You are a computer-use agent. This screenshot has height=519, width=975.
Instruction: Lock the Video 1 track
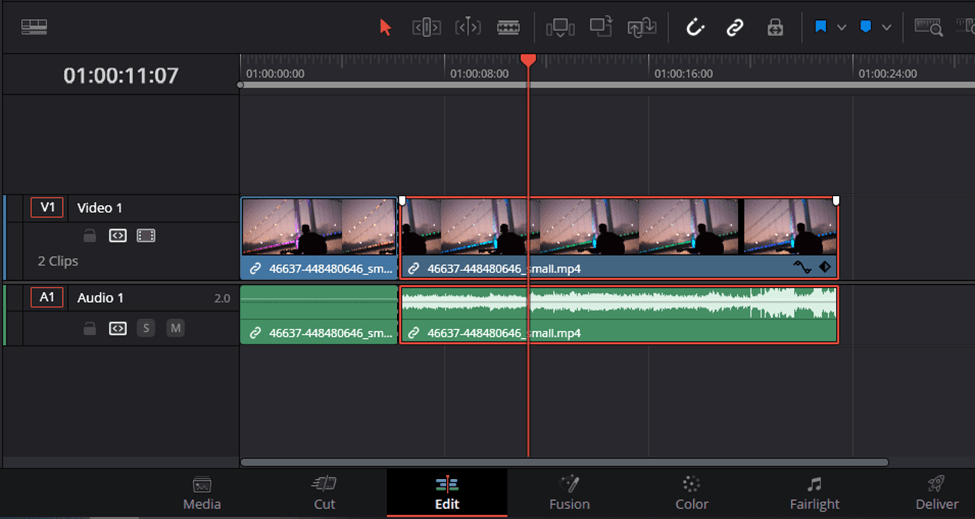coord(90,236)
